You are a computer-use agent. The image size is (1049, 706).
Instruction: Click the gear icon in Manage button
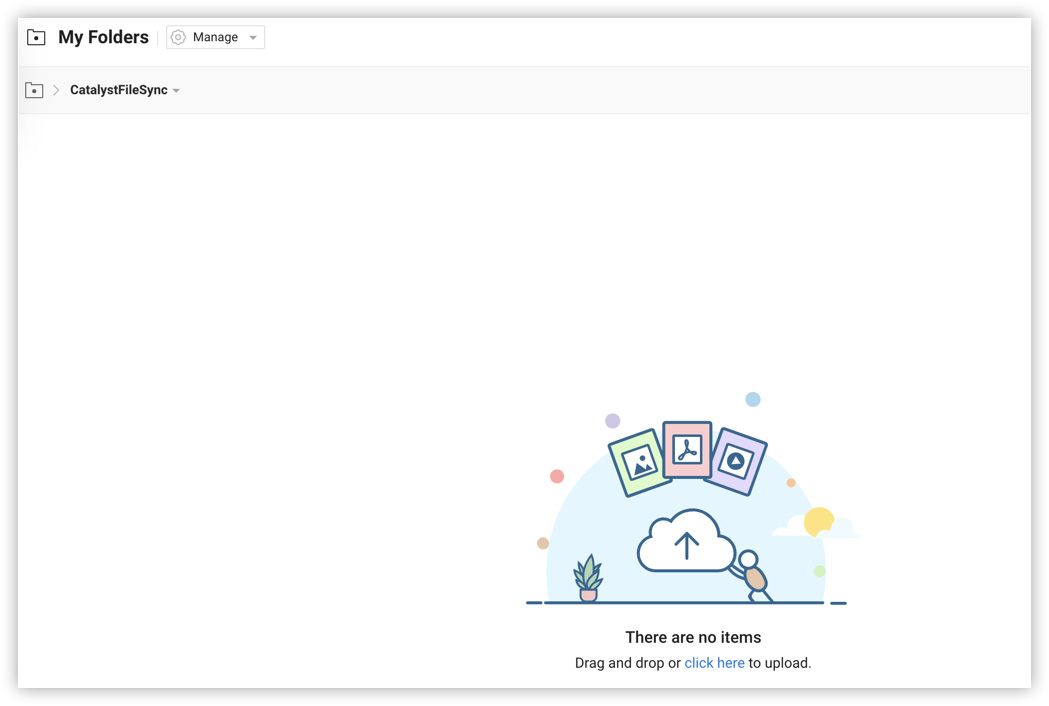pyautogui.click(x=178, y=37)
